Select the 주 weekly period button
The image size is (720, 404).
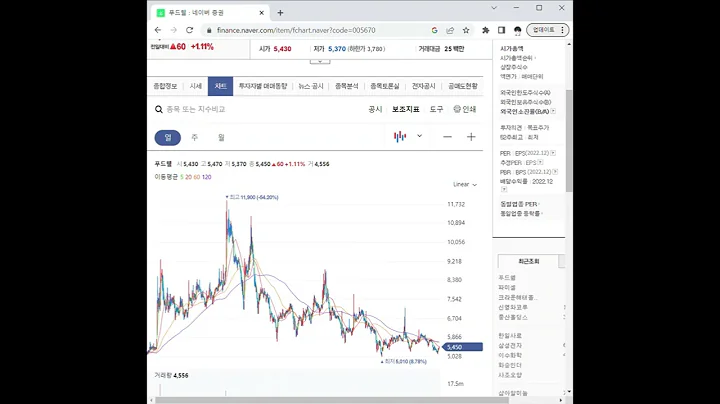coord(195,137)
